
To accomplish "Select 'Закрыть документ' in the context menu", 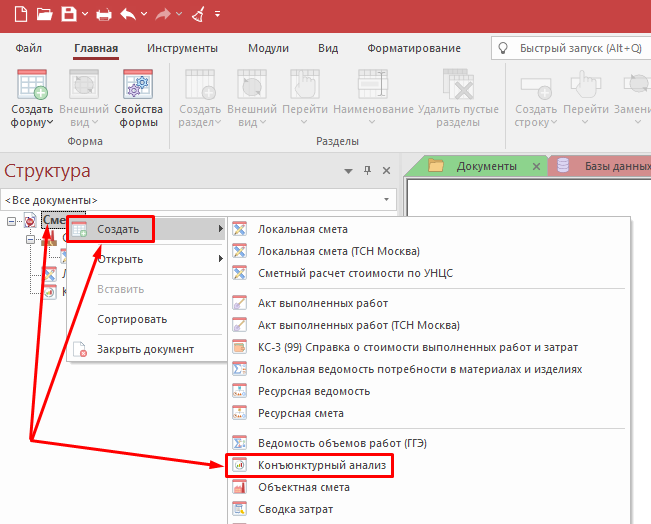I will pos(145,349).
